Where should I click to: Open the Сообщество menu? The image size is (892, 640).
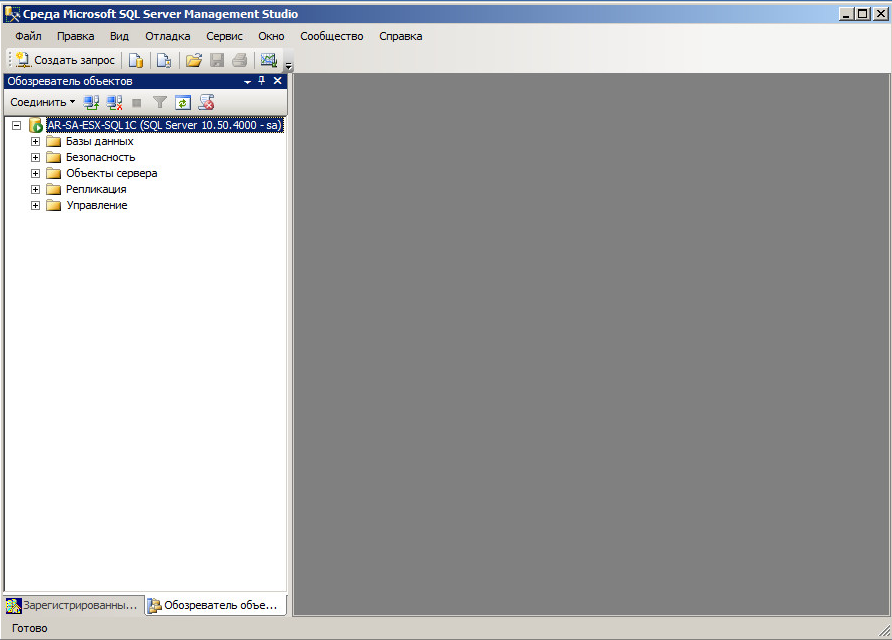[x=332, y=36]
